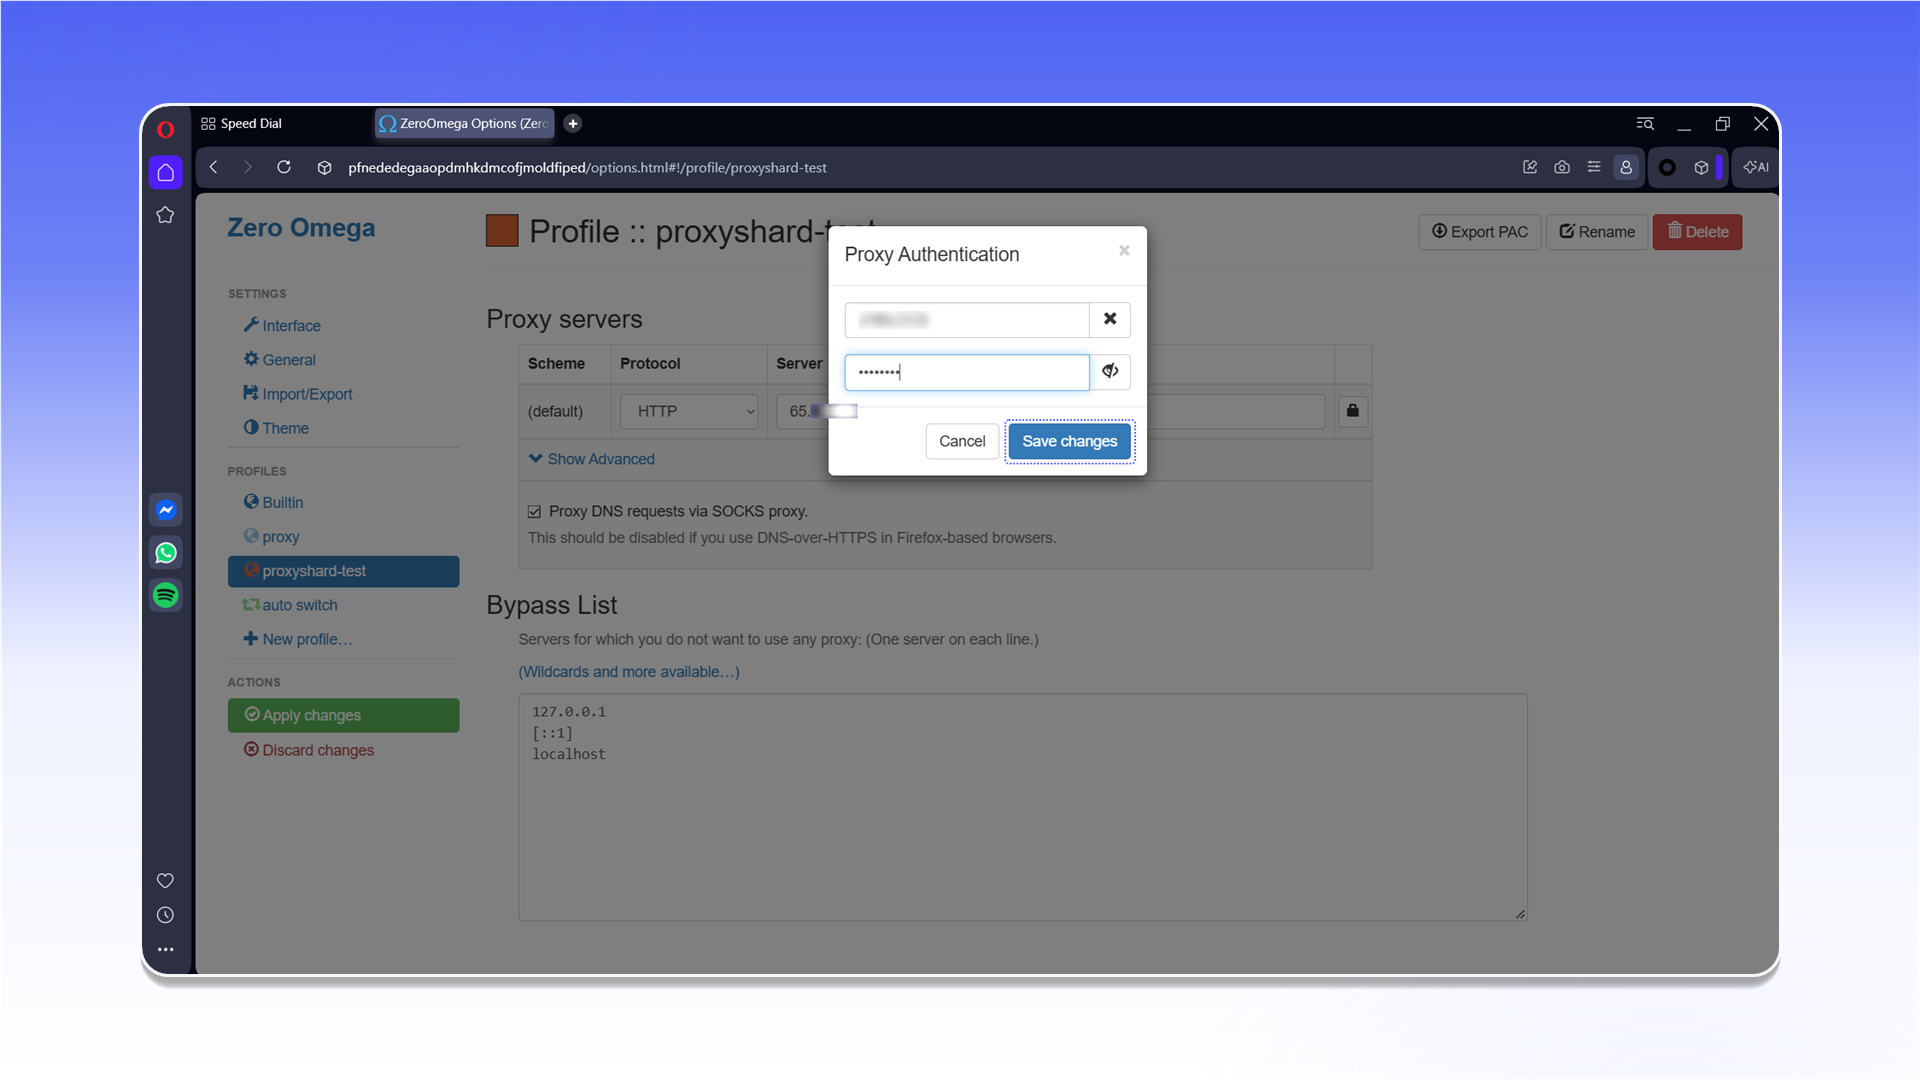1920x1080 pixels.
Task: Rename the proxyshard-test profile
Action: coord(1597,232)
